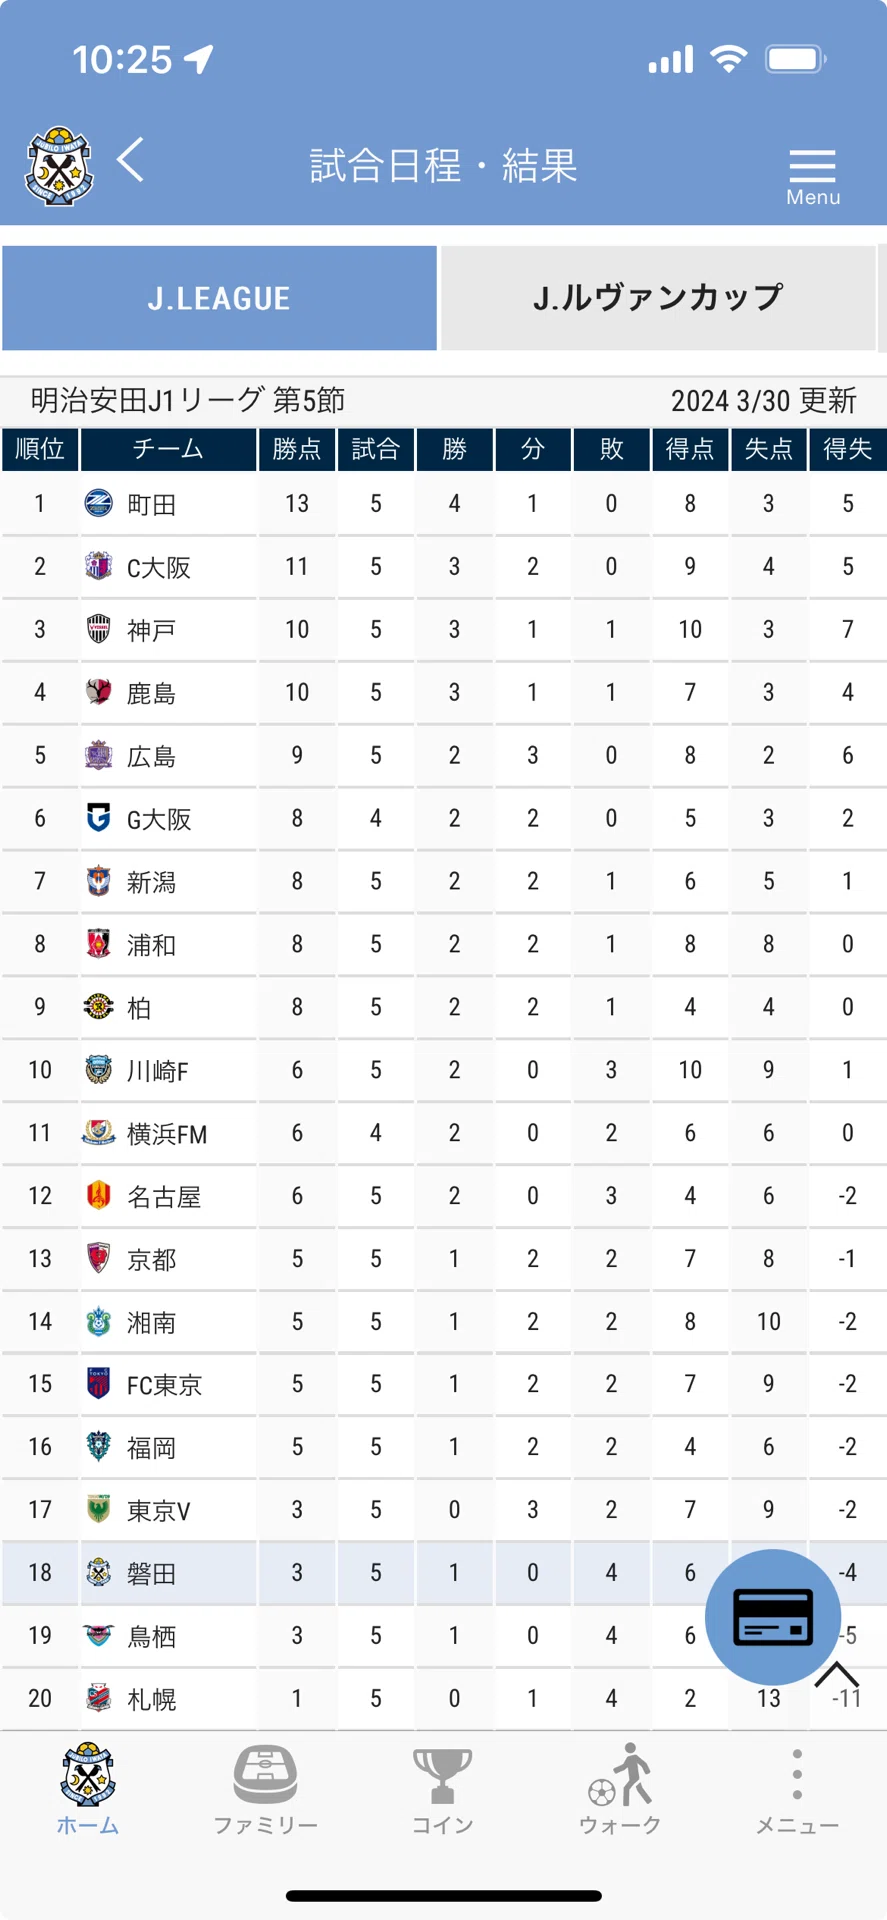Select the 札幌 team row
887x1920 pixels.
coord(443,1699)
